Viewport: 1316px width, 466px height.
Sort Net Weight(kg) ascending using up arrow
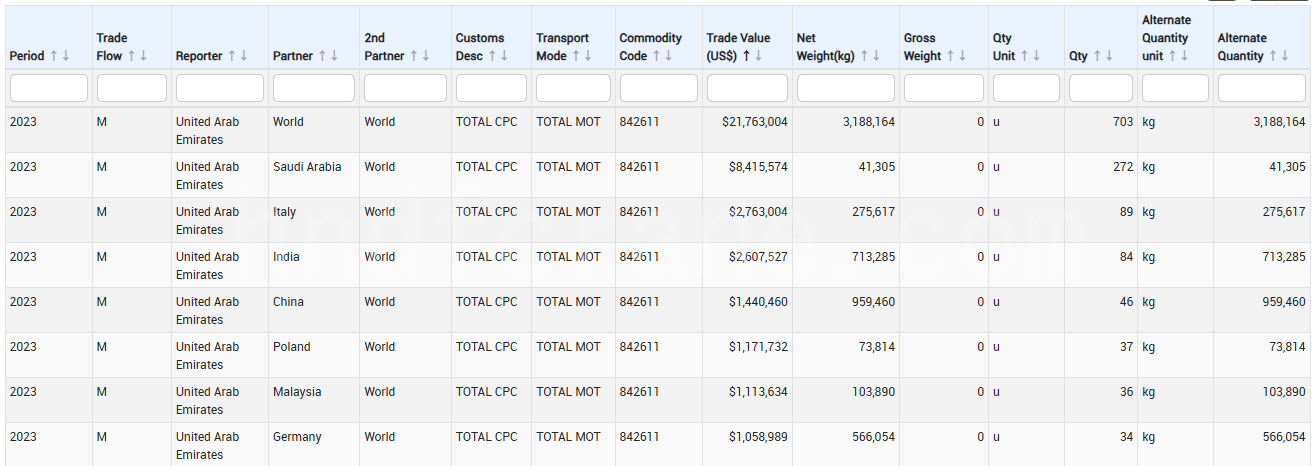(x=864, y=56)
